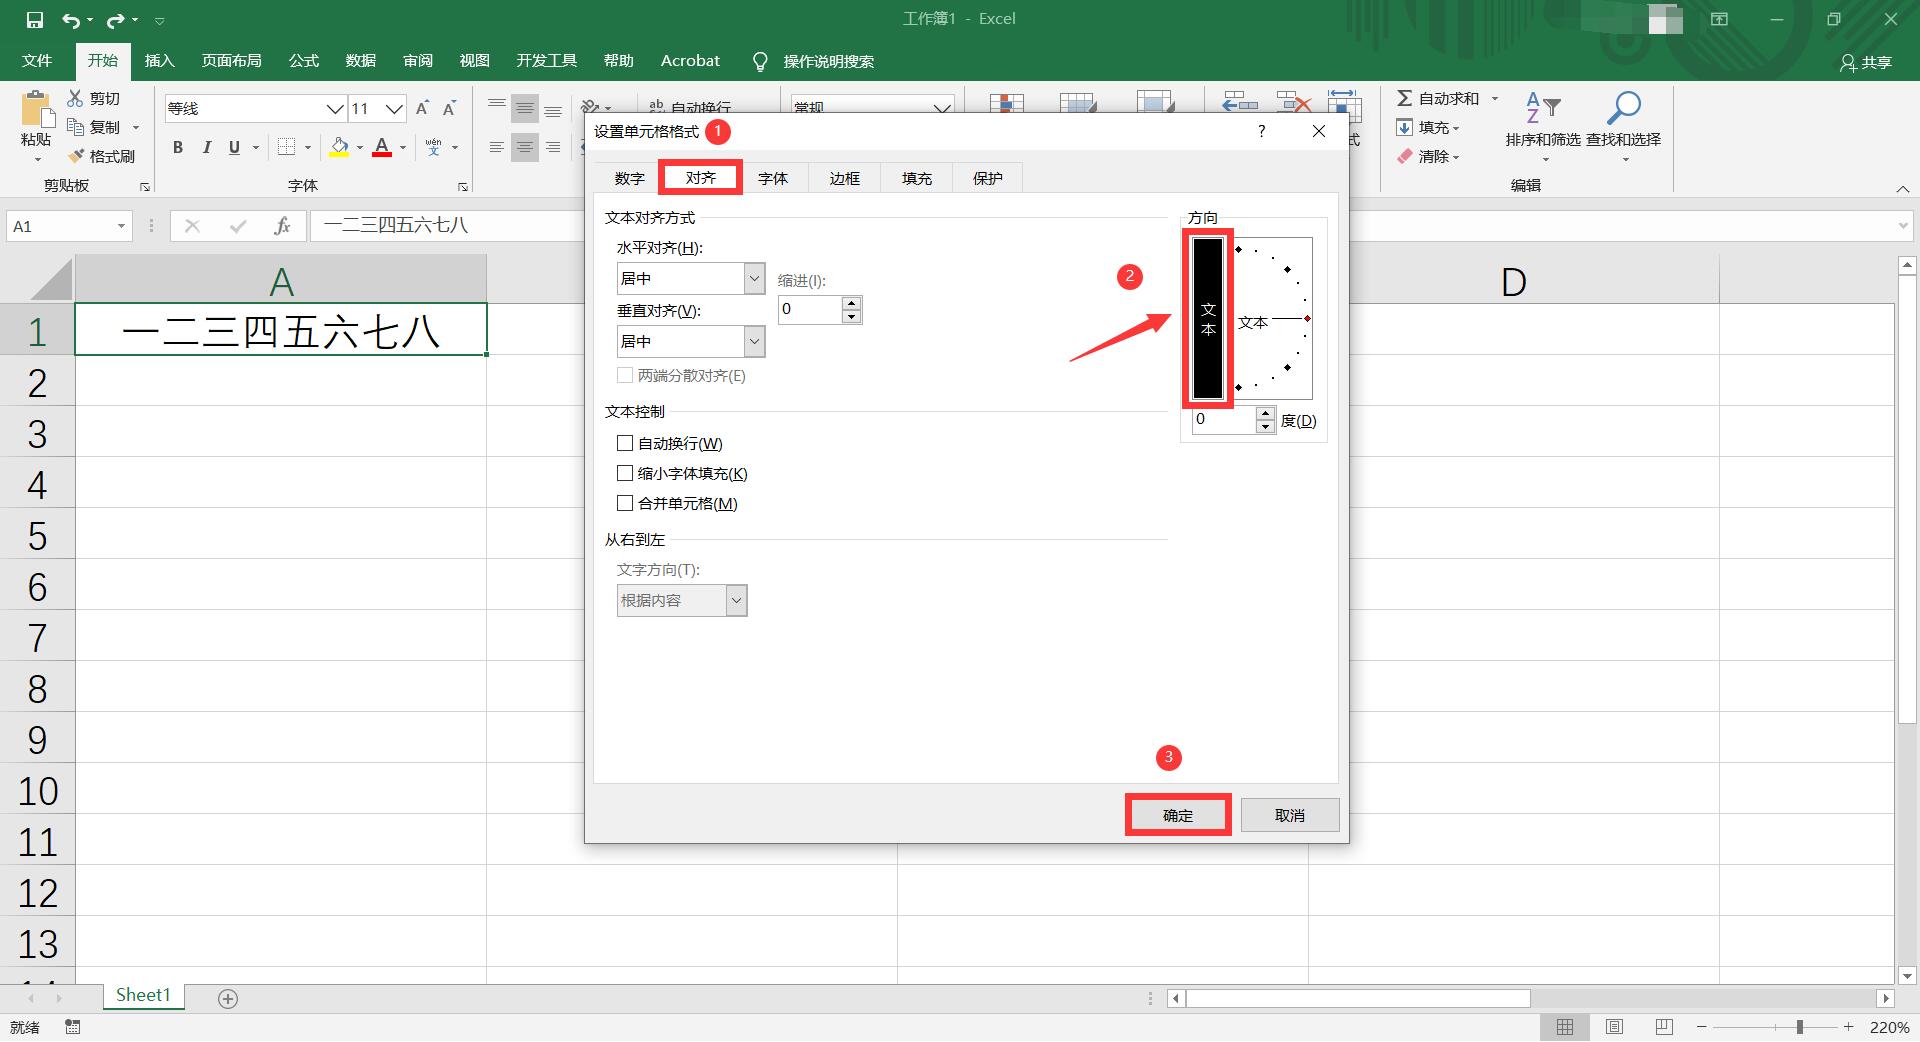Image resolution: width=1920 pixels, height=1042 pixels.
Task: Open the AutoSum dropdown arrow
Action: tap(1495, 98)
